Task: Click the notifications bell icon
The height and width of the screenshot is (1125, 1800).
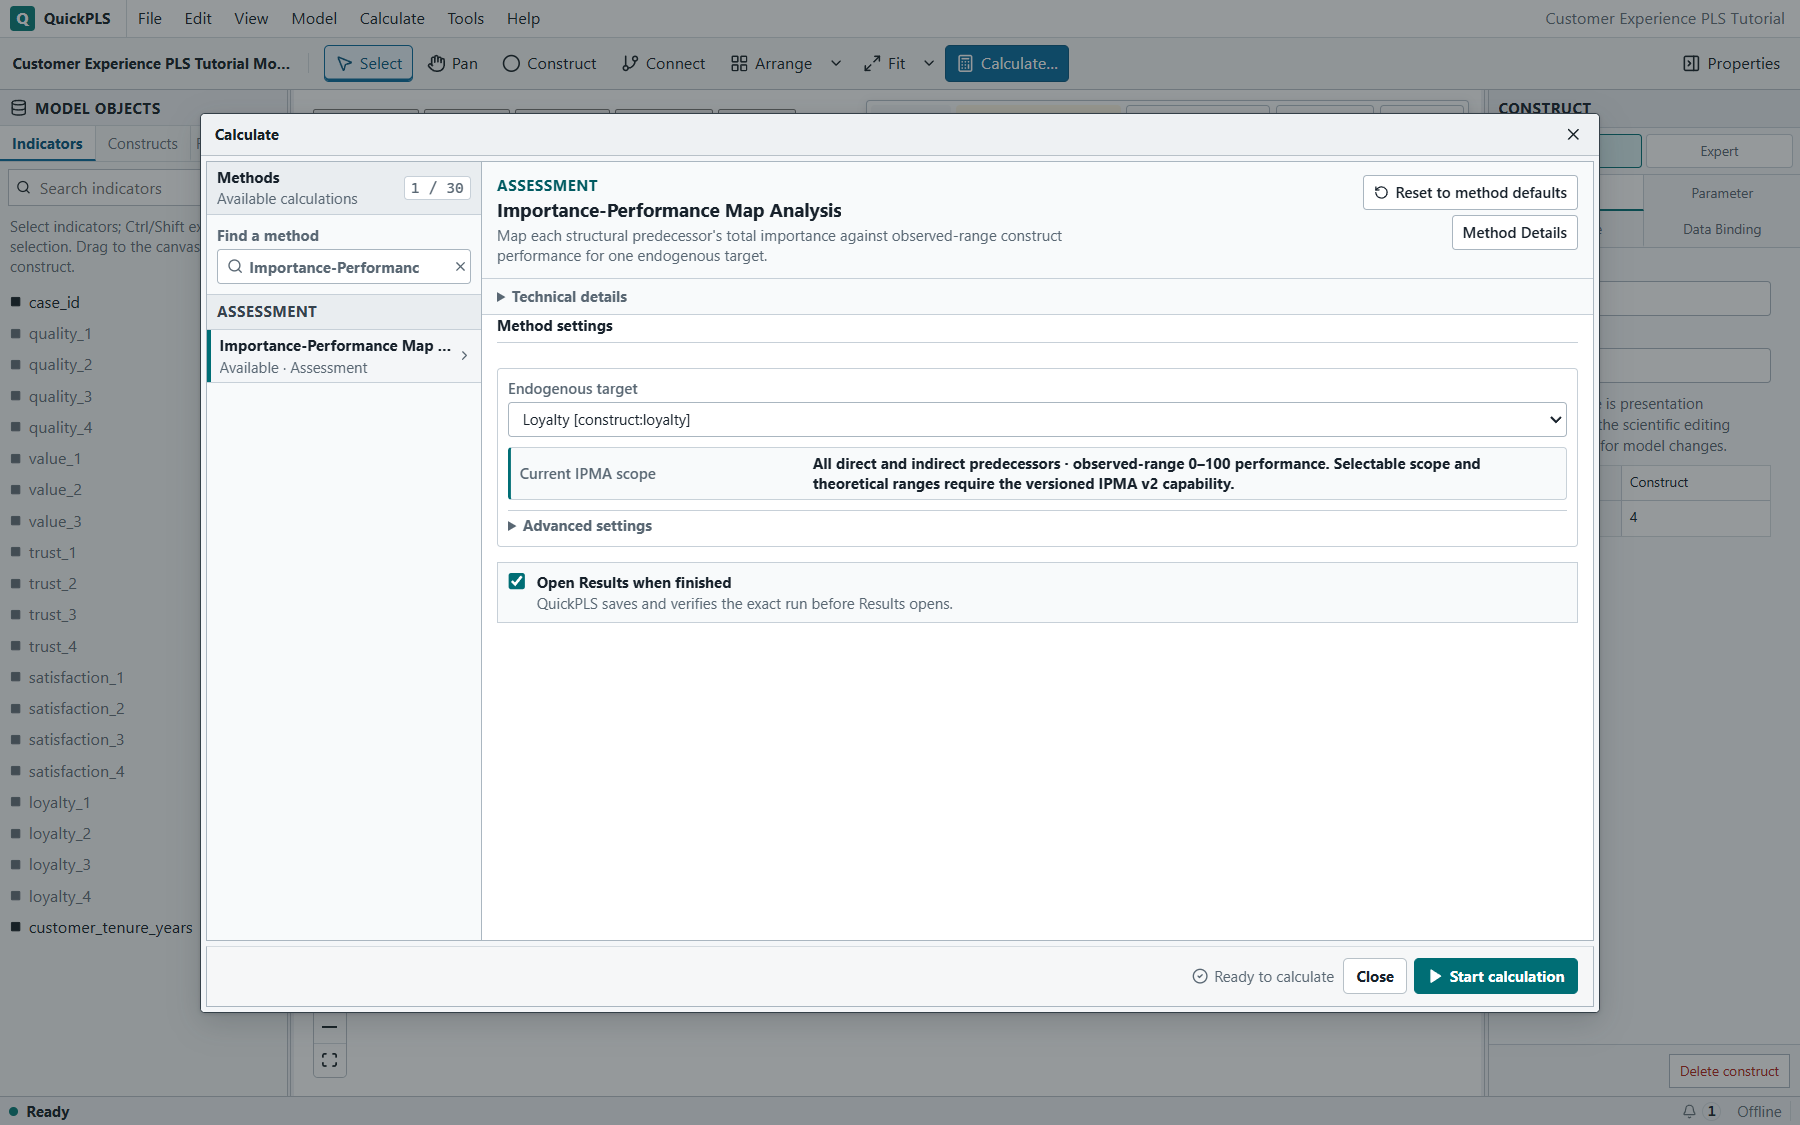Action: pyautogui.click(x=1689, y=1111)
